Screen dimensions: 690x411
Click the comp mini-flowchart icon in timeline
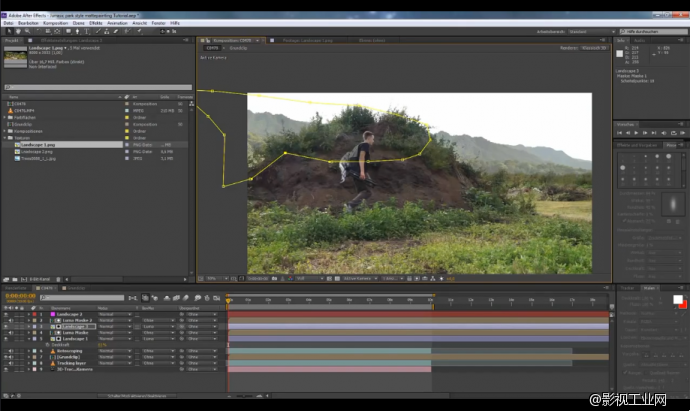[x=133, y=298]
